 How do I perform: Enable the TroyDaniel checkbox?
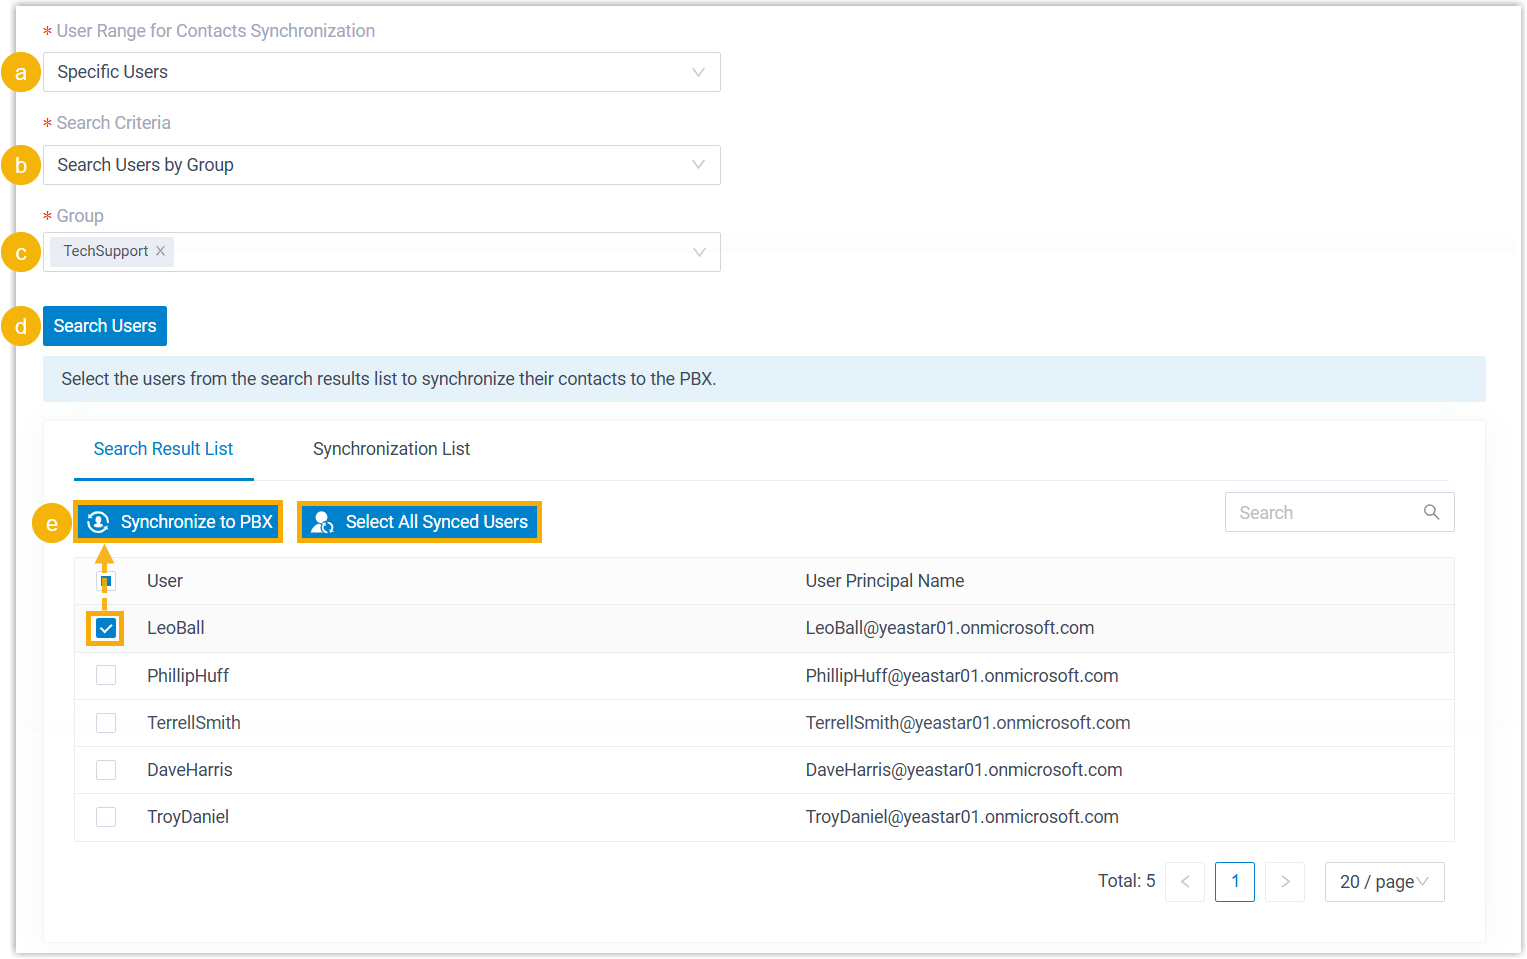pos(106,817)
